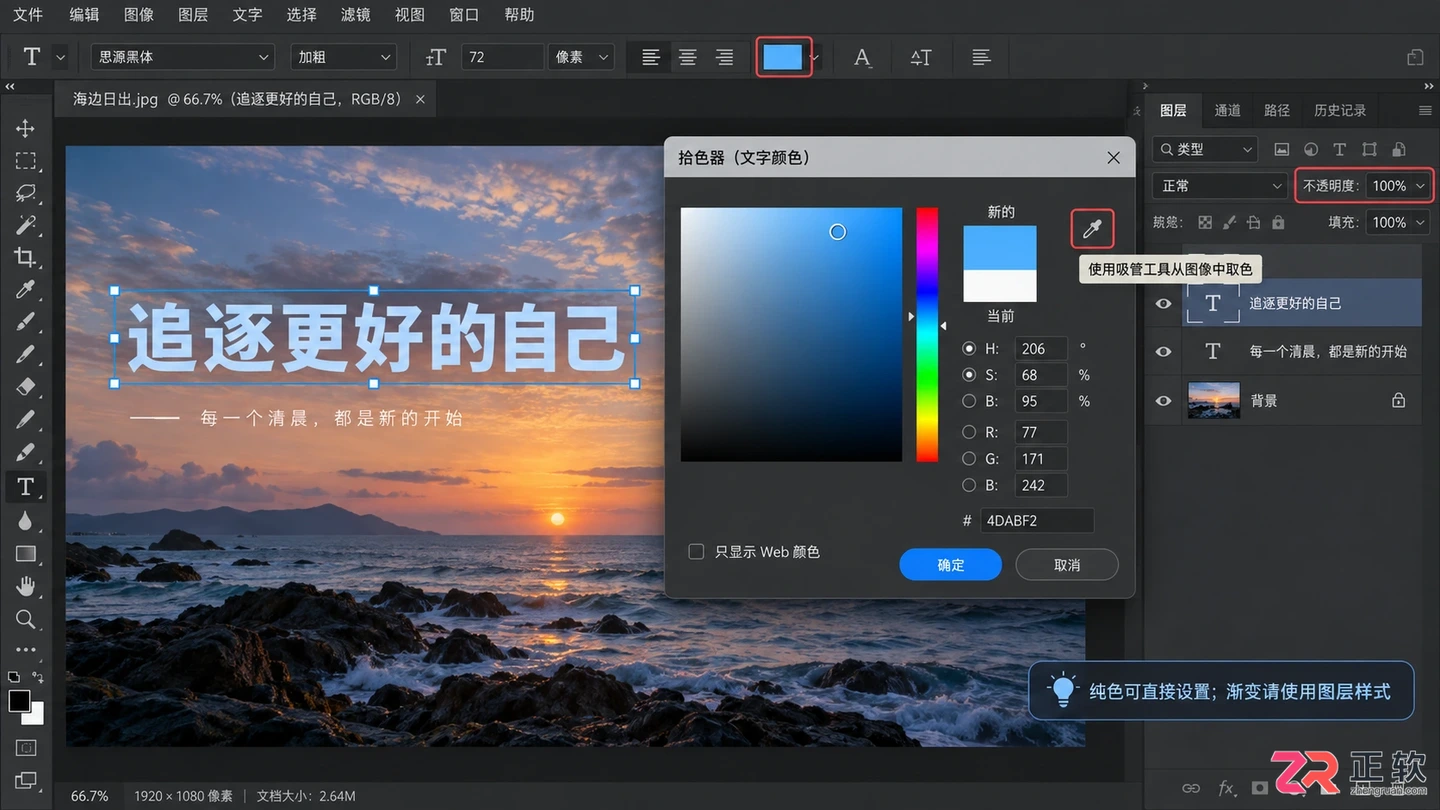Open the 正常 blend mode dropdown

click(1220, 186)
